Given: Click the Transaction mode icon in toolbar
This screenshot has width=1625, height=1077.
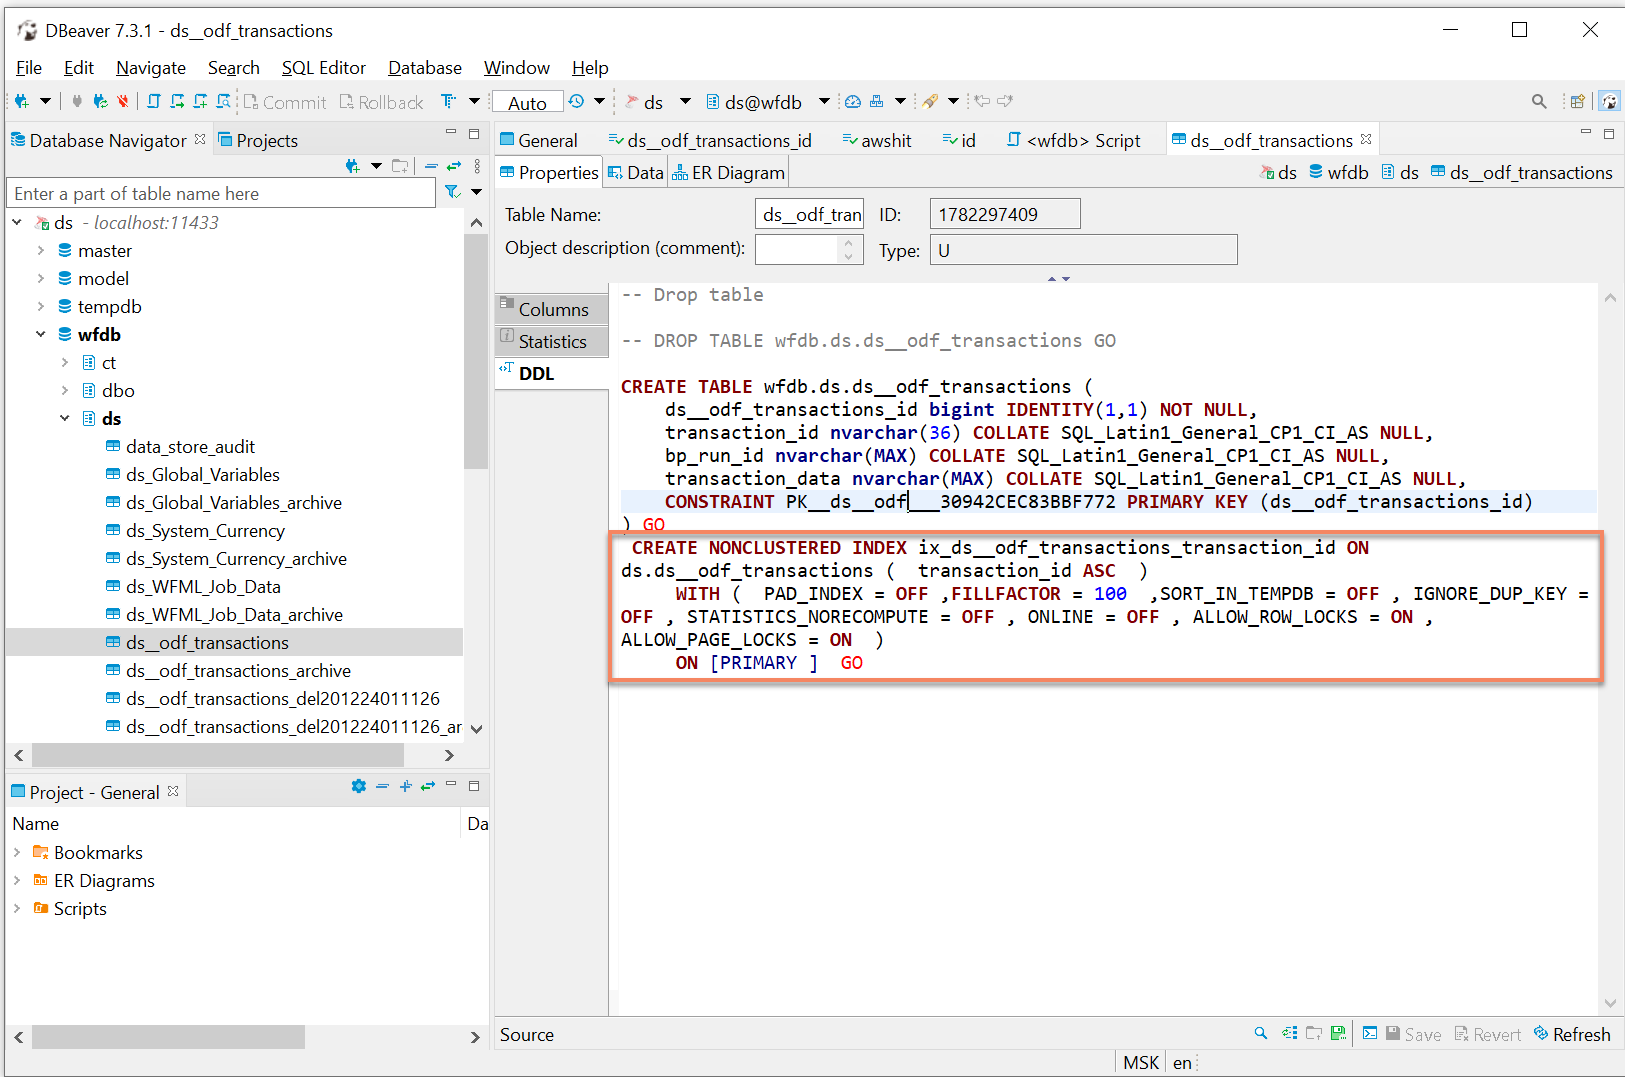Looking at the screenshot, I should pyautogui.click(x=449, y=101).
